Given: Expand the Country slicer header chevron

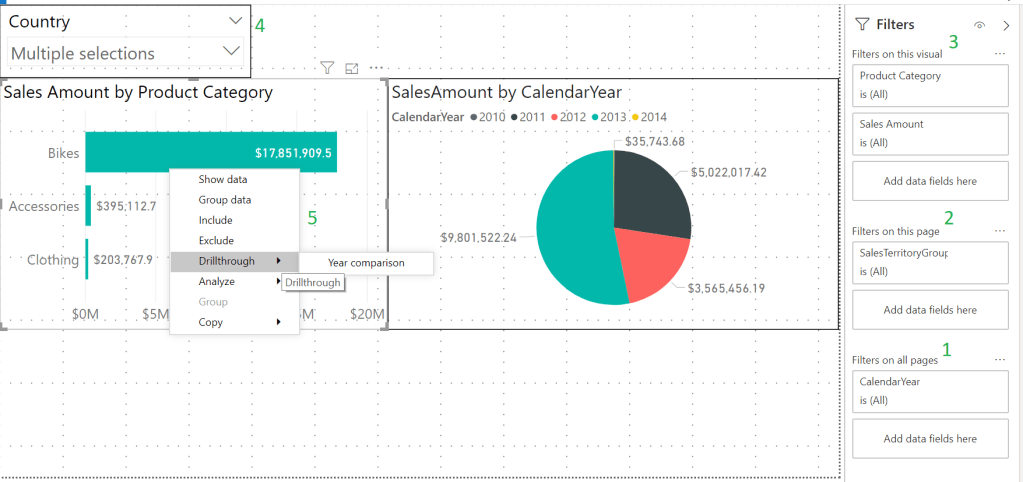Looking at the screenshot, I should [x=235, y=21].
